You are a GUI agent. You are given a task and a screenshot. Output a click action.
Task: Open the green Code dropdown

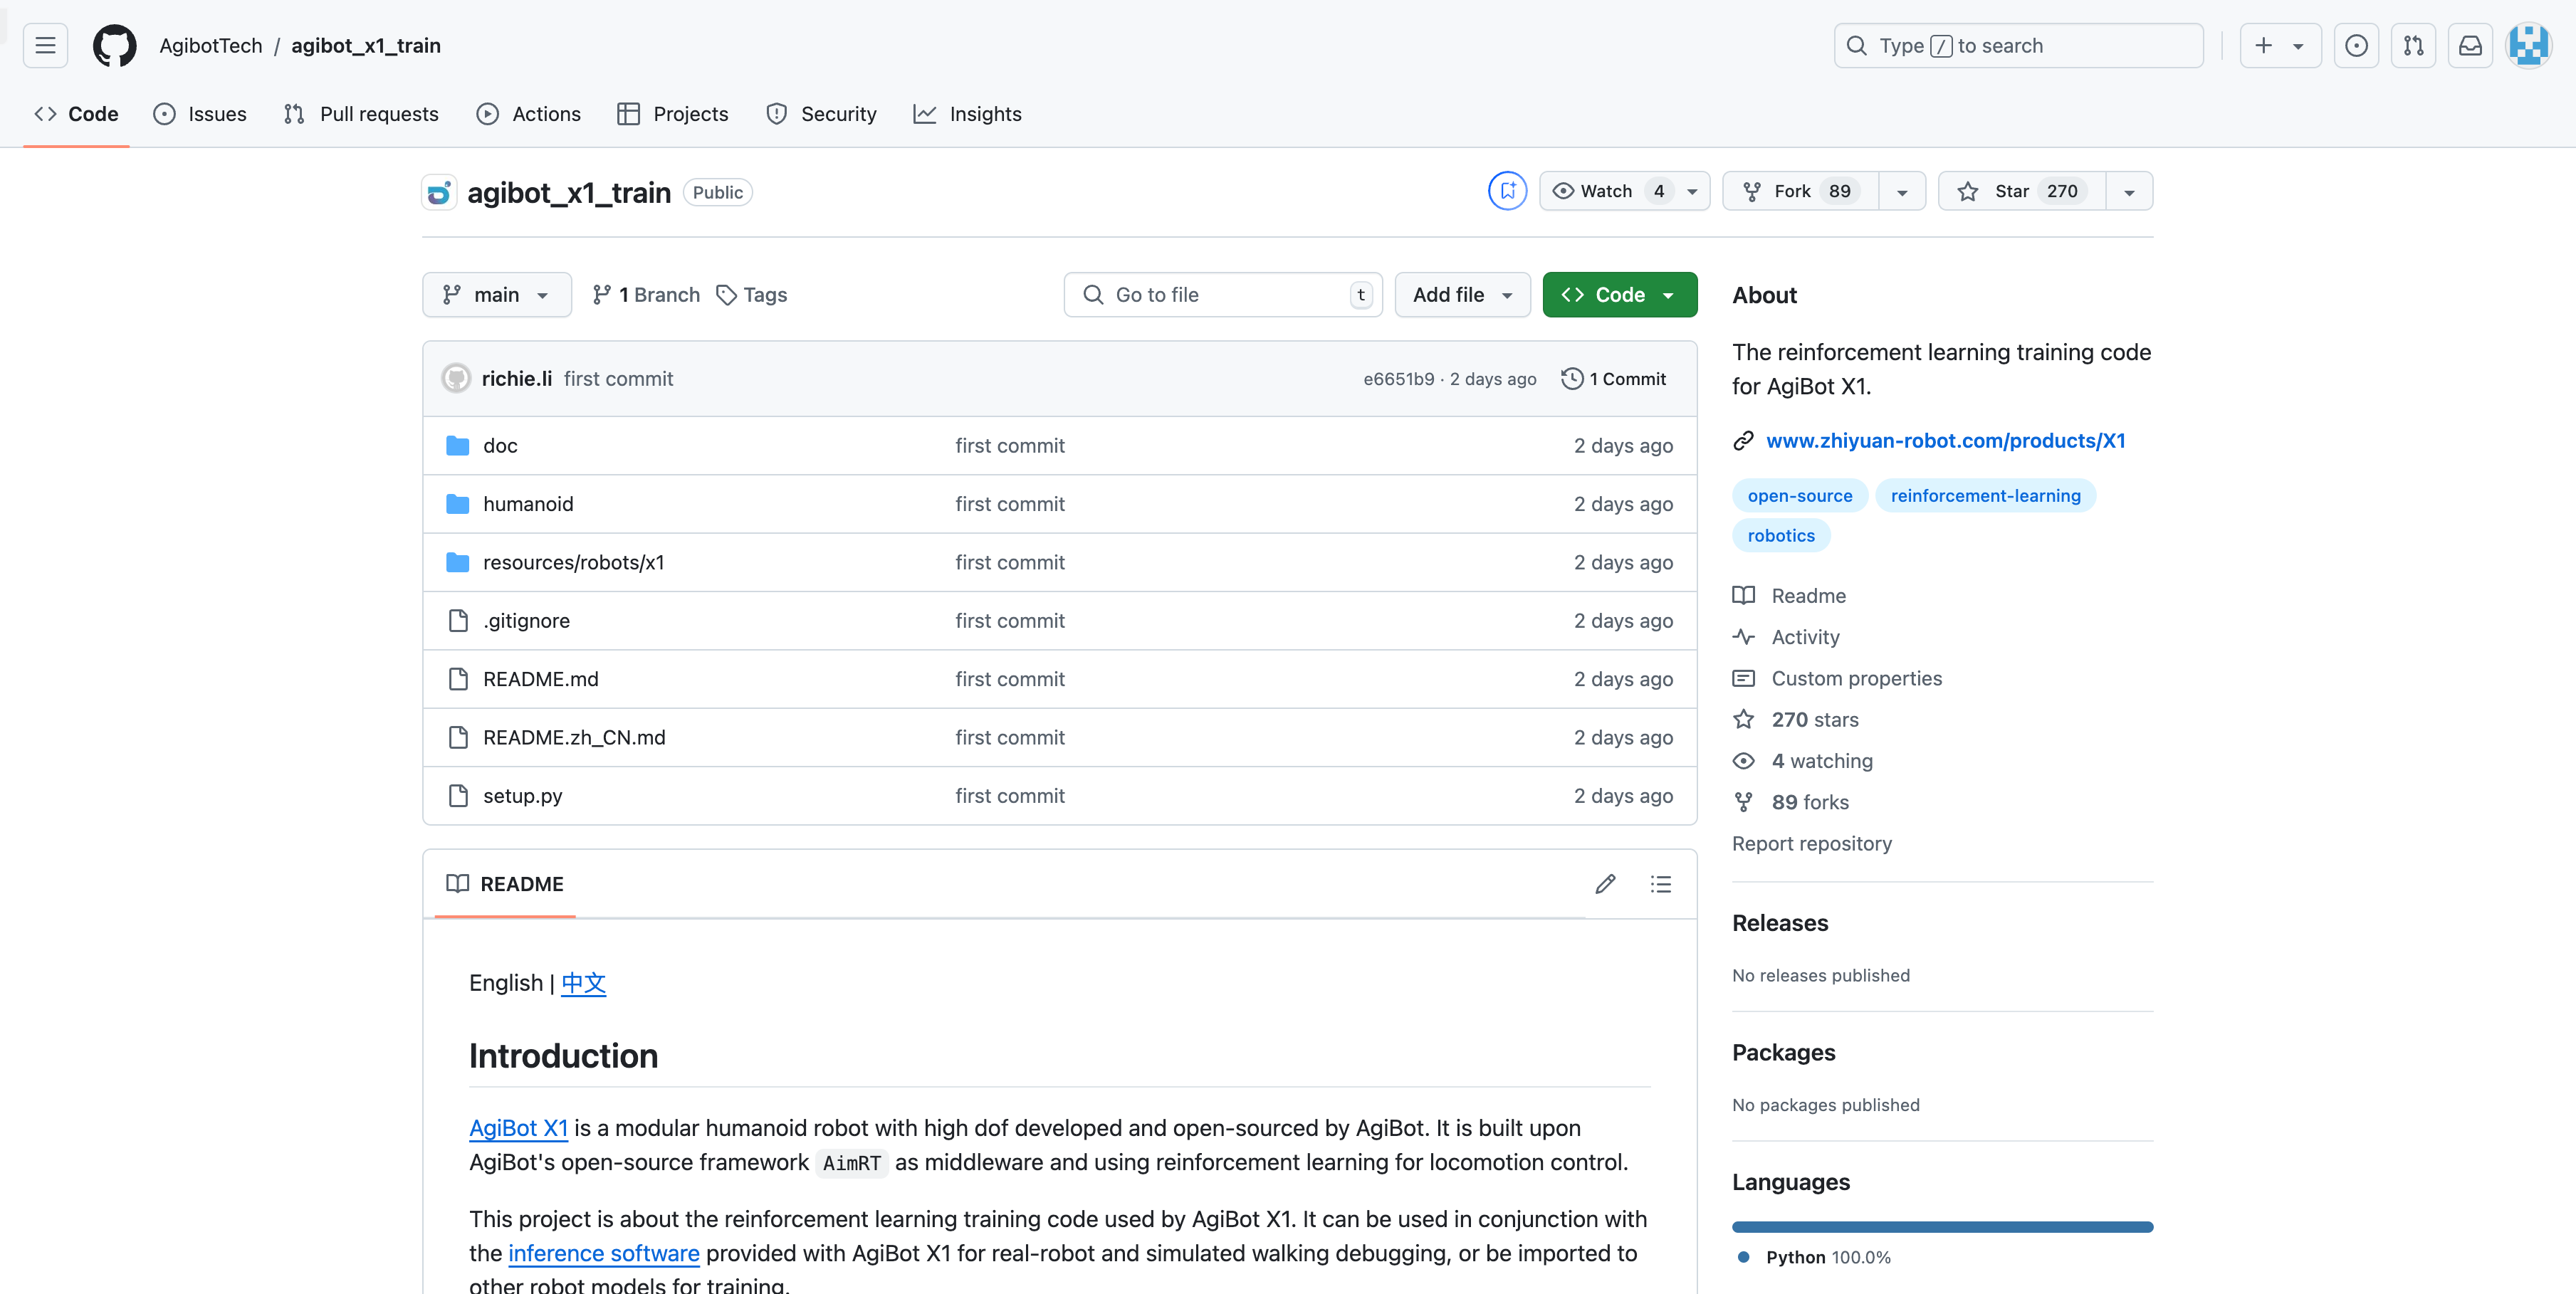pyautogui.click(x=1619, y=295)
